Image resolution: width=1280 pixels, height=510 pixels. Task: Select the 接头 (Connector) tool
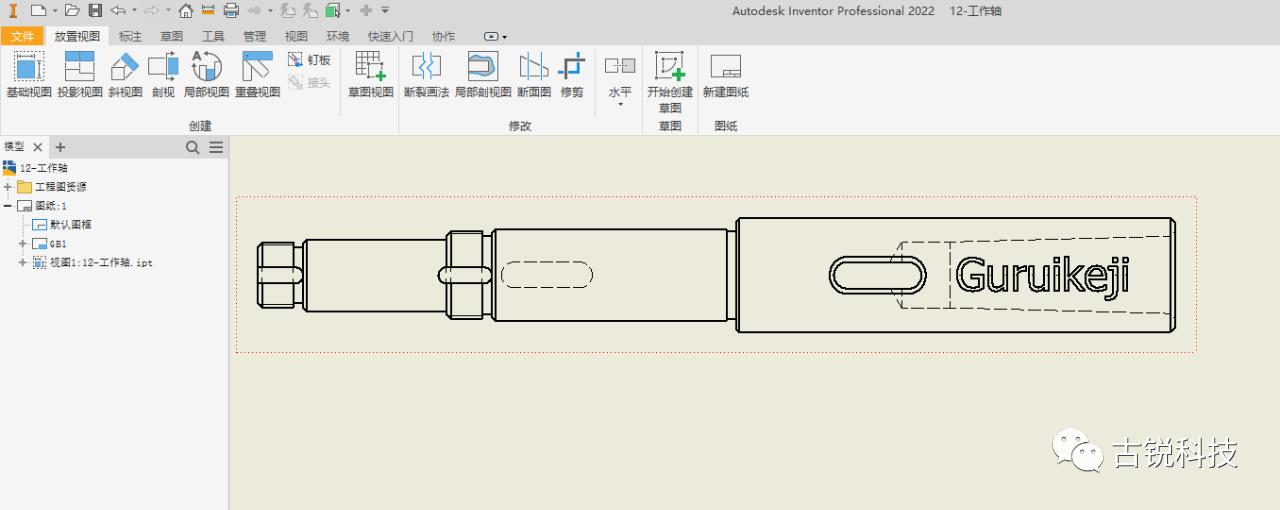(309, 83)
